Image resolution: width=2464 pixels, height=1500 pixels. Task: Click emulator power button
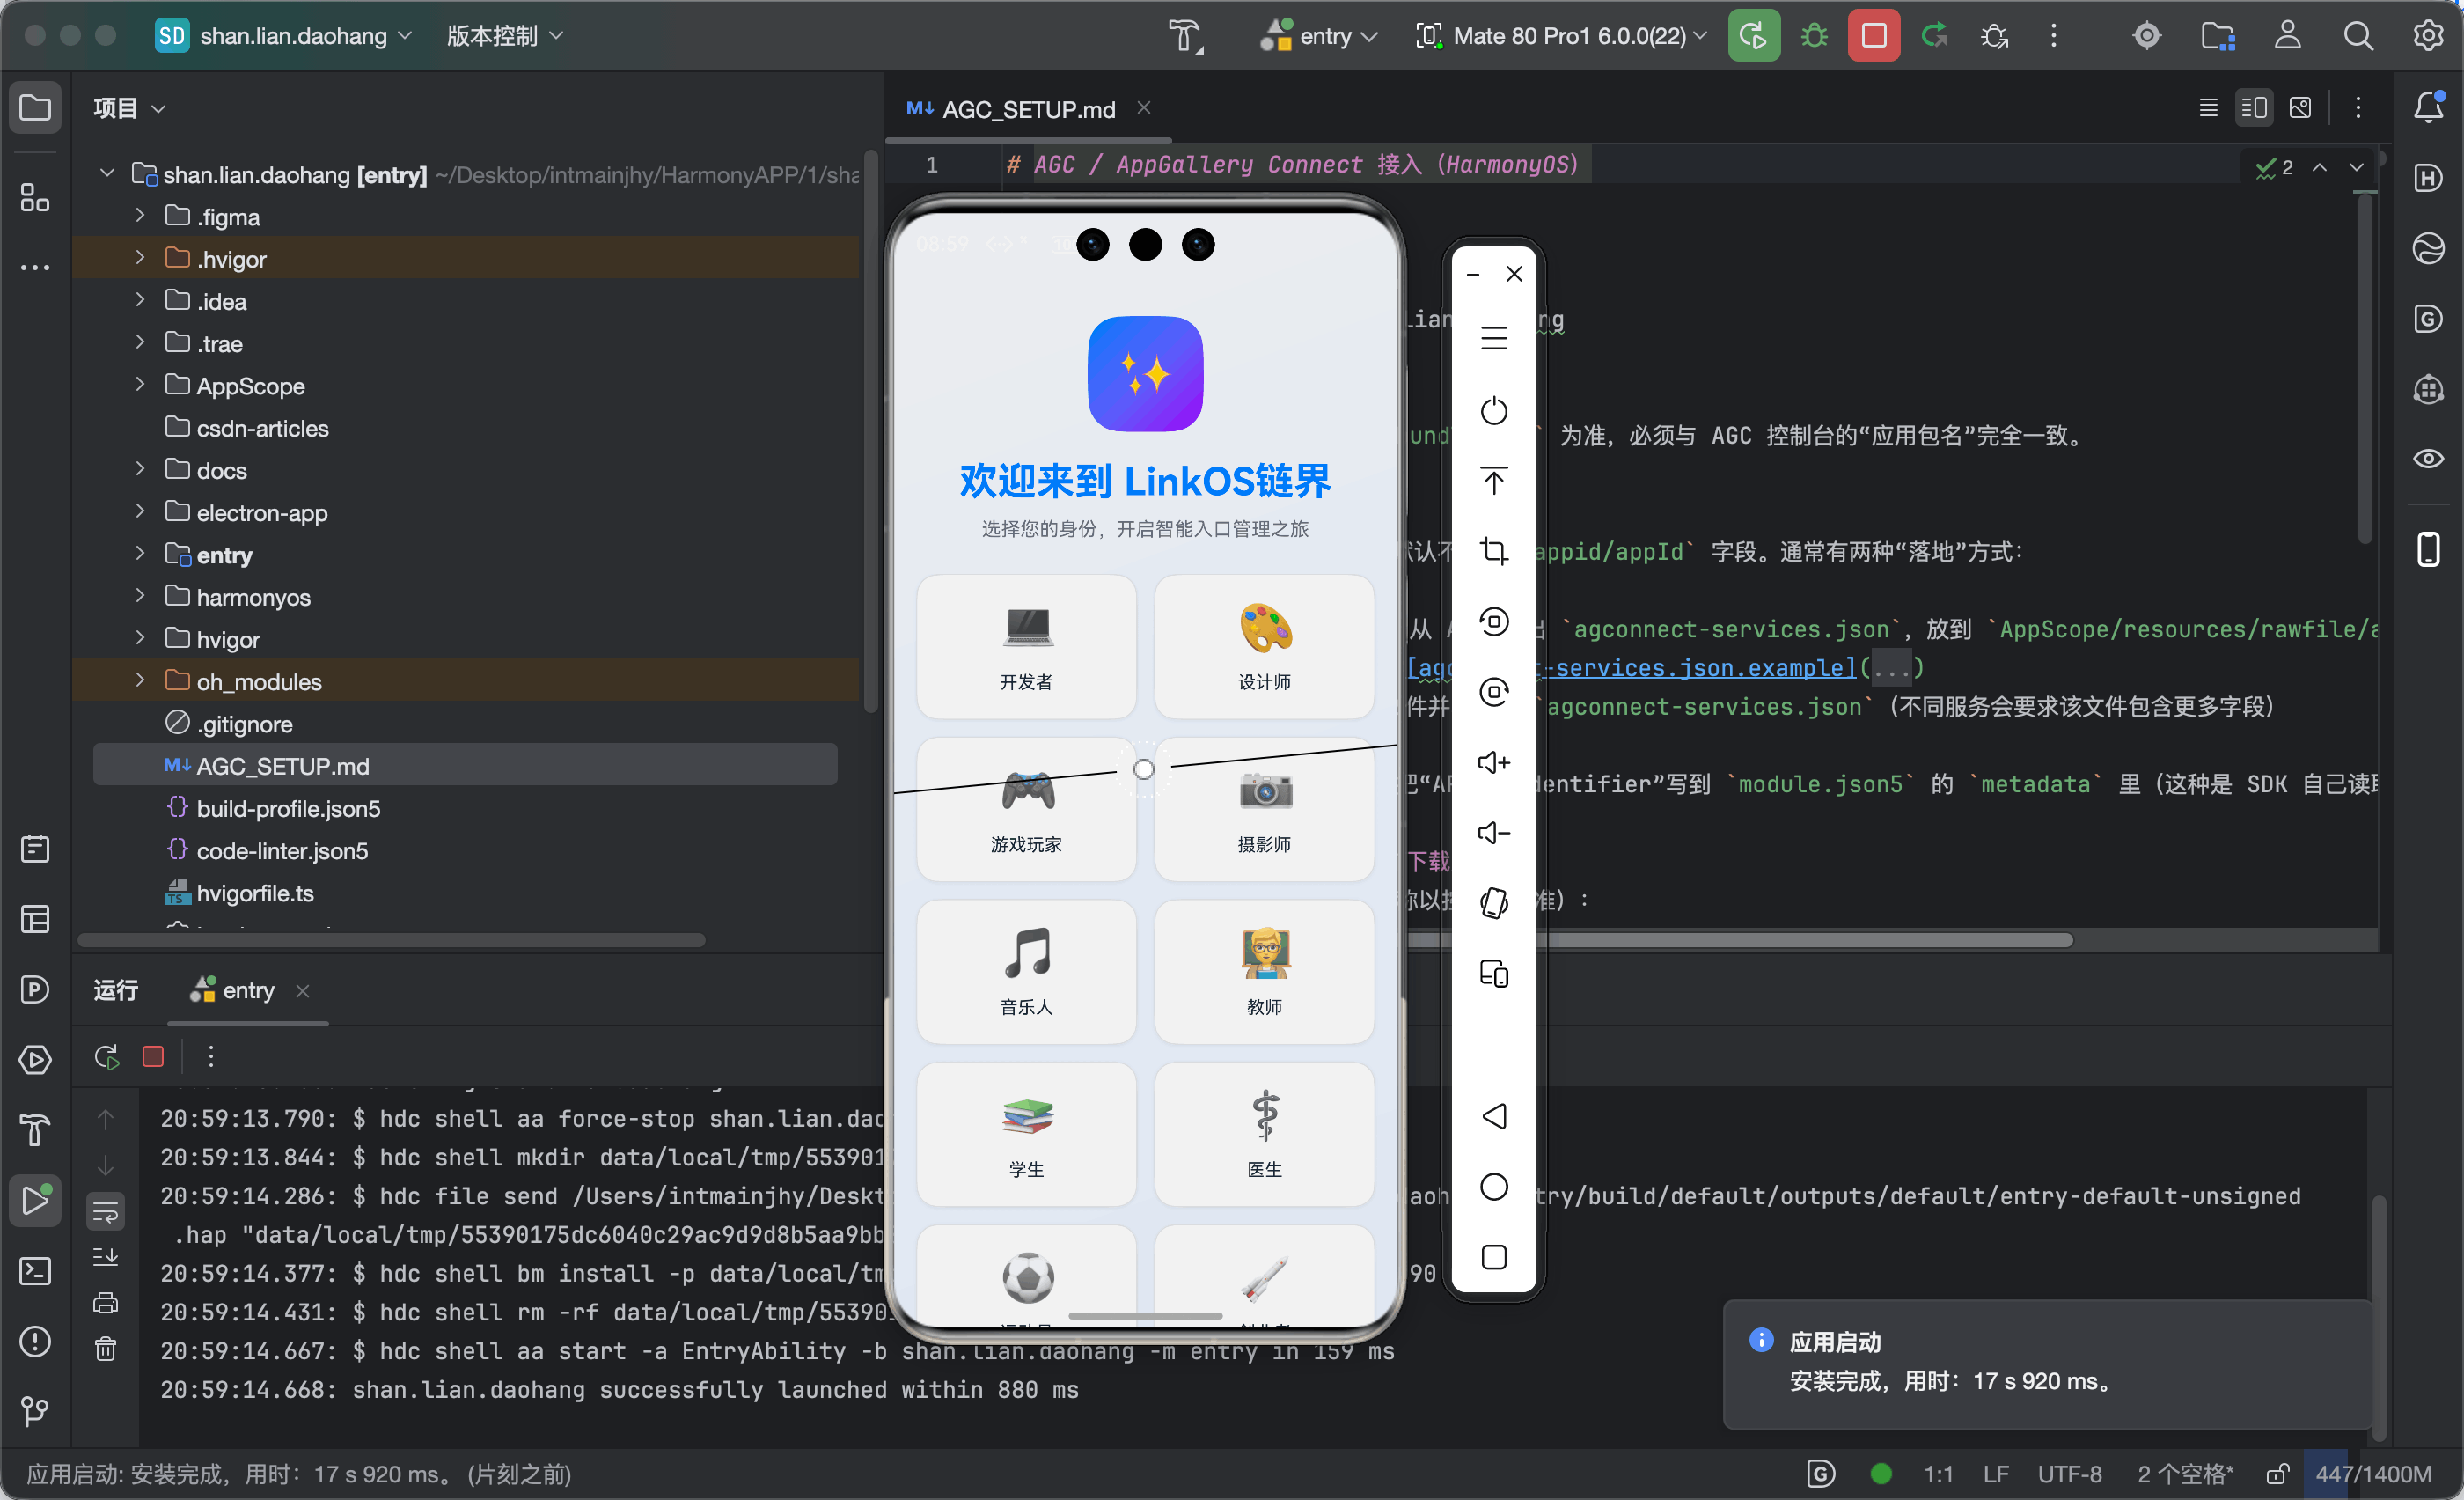1493,411
